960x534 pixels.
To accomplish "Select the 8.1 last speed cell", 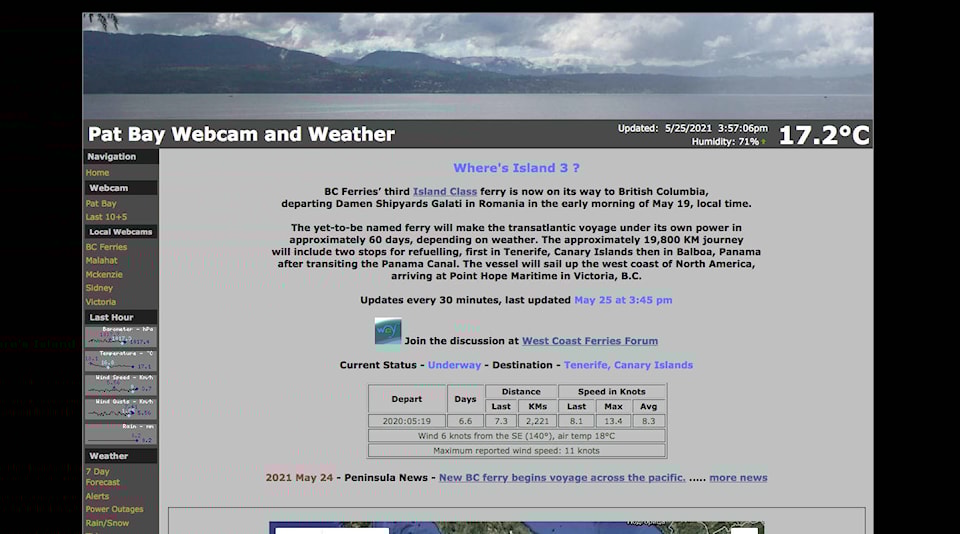I will pos(576,421).
